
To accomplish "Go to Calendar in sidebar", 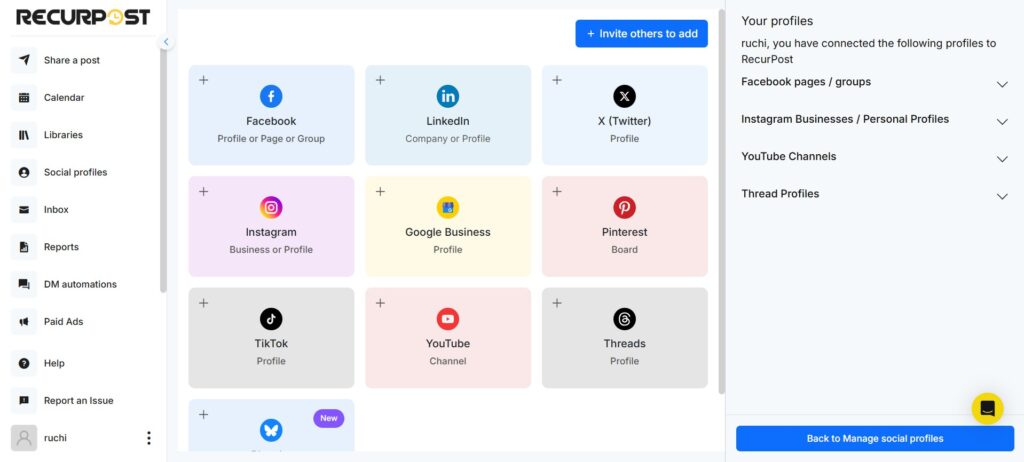I will [64, 97].
